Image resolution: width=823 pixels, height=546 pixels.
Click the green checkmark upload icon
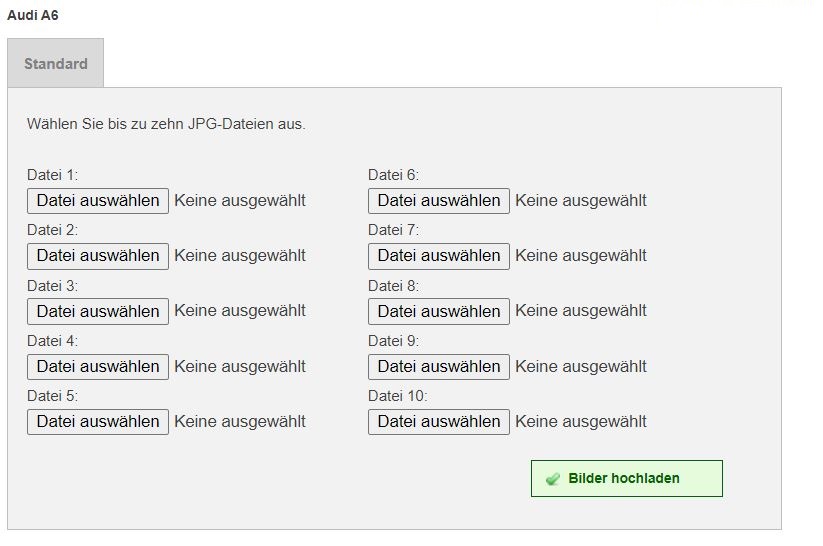click(553, 479)
